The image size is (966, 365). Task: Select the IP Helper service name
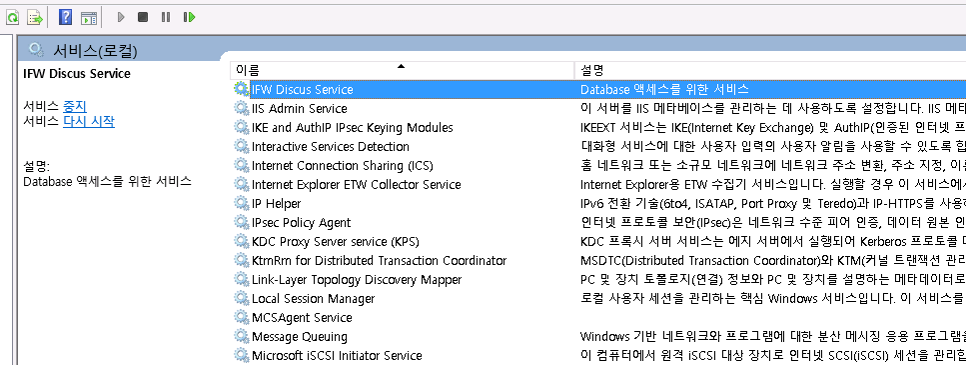coord(277,203)
